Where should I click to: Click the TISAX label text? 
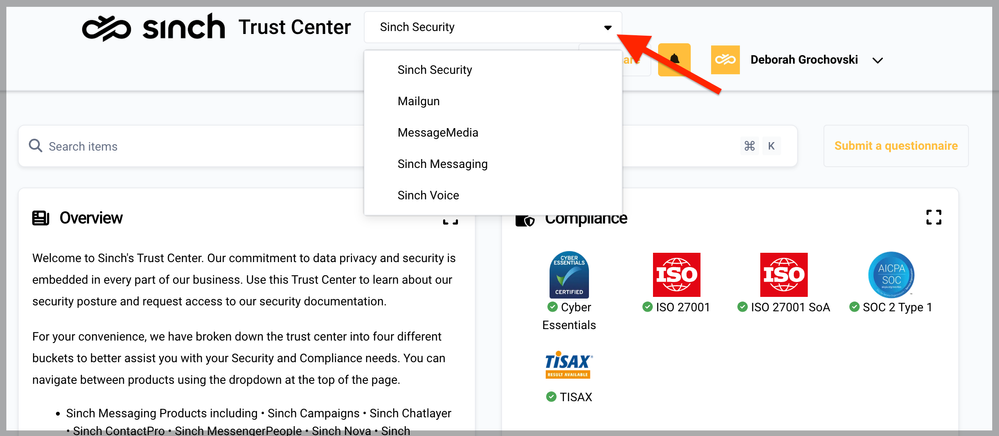[x=576, y=397]
